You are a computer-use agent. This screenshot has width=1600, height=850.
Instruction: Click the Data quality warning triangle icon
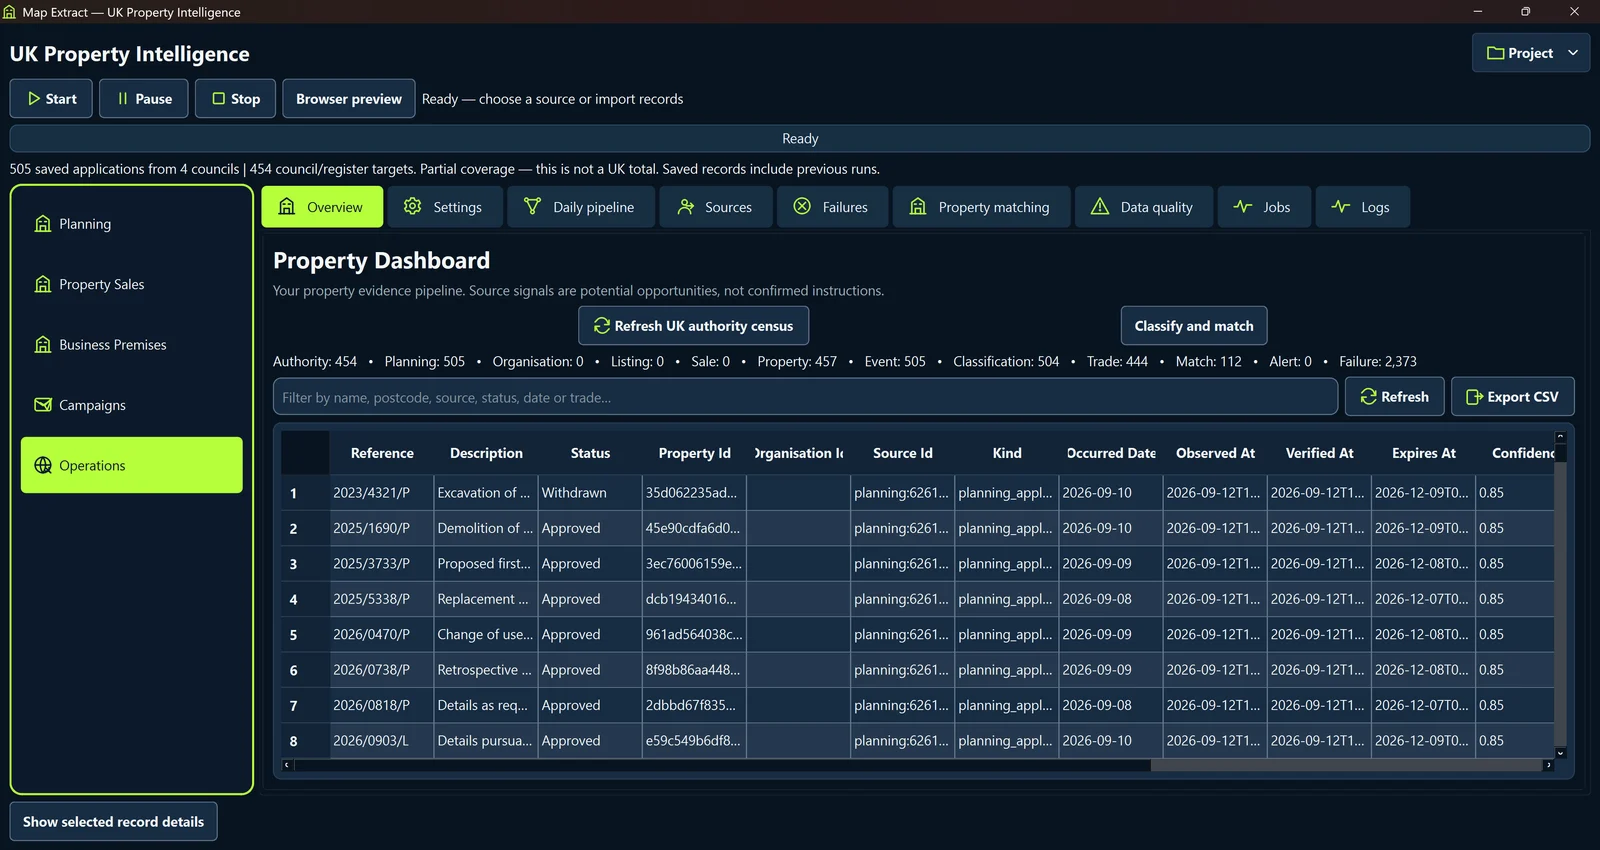point(1100,206)
